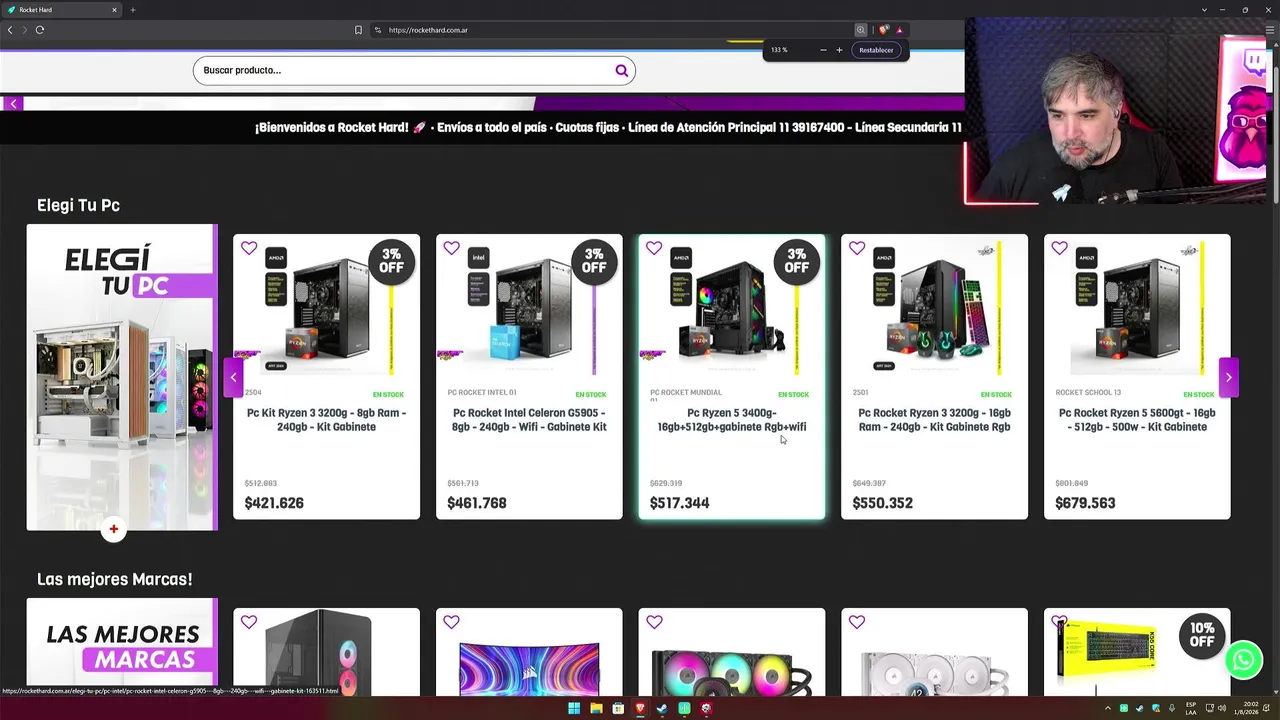This screenshot has height=720, width=1280.
Task: Click the search magnifier icon
Action: point(621,70)
